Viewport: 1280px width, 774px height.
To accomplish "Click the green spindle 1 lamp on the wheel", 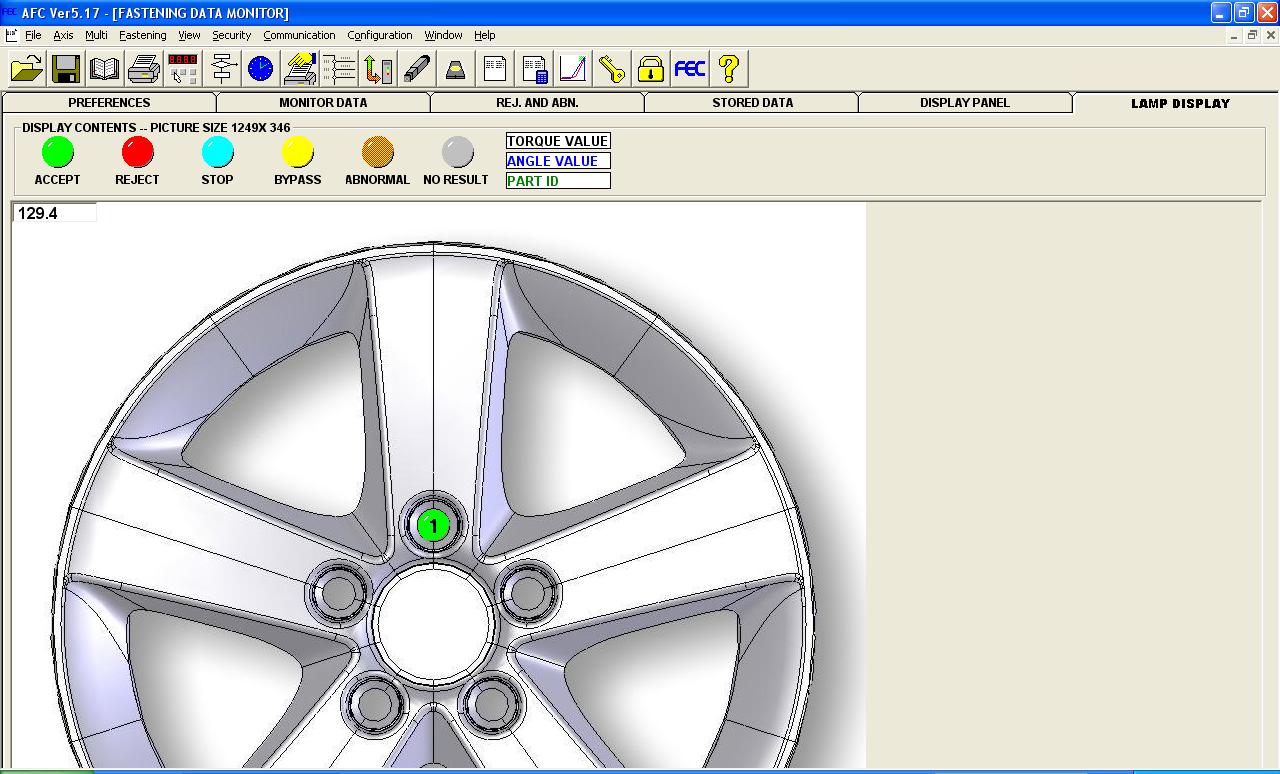I will (x=433, y=525).
